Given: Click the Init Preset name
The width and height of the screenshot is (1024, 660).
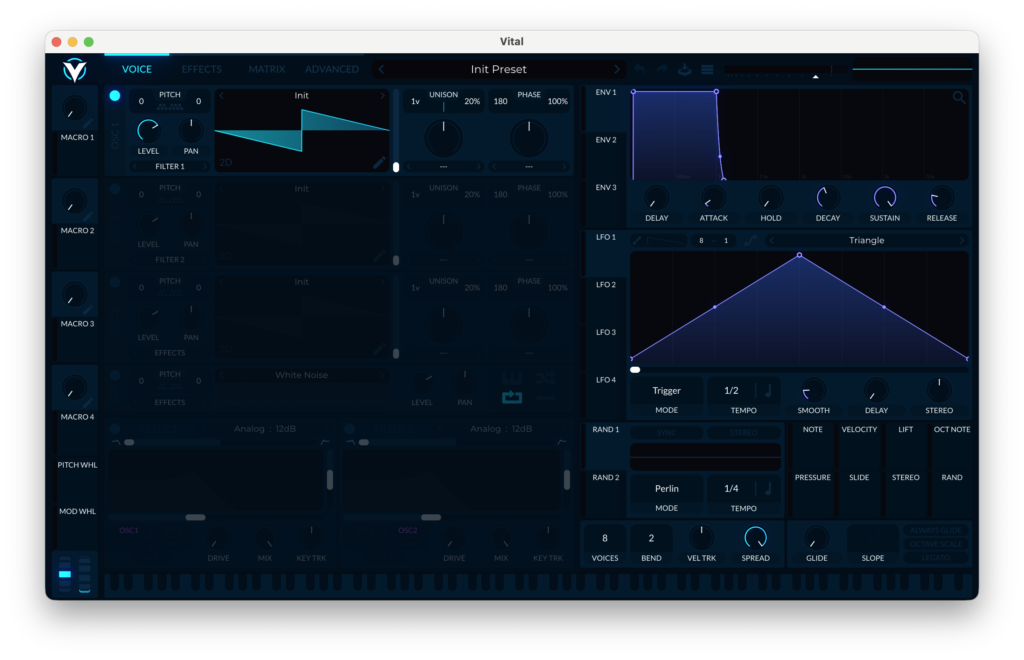Looking at the screenshot, I should click(x=498, y=70).
